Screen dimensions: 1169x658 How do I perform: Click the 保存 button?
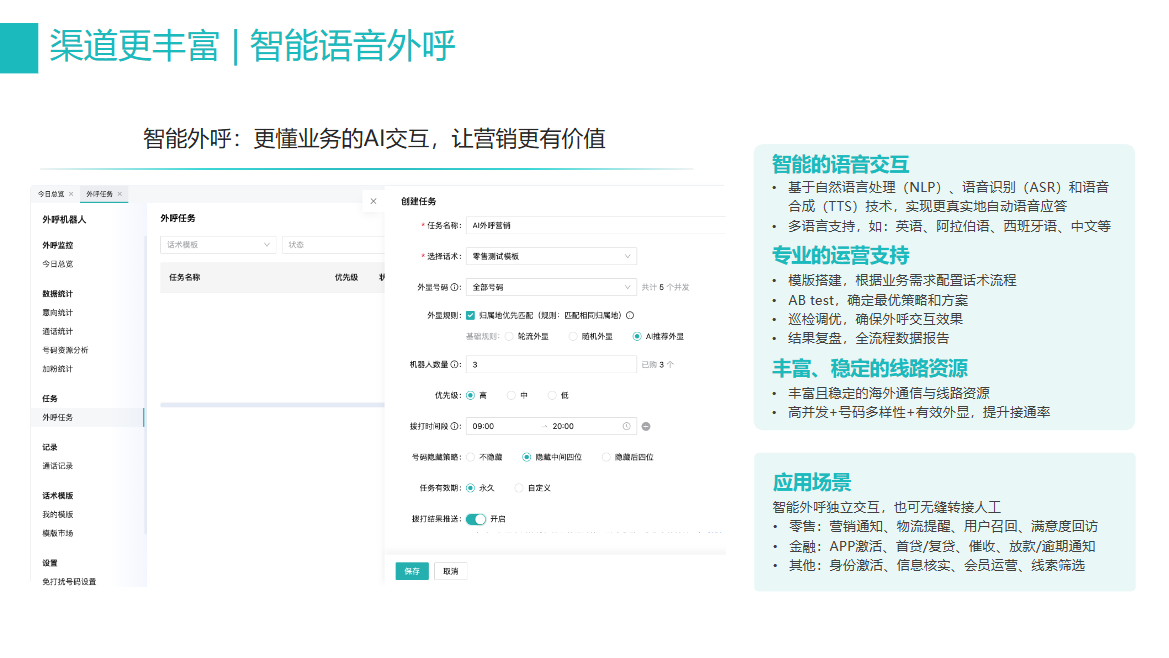tap(412, 572)
